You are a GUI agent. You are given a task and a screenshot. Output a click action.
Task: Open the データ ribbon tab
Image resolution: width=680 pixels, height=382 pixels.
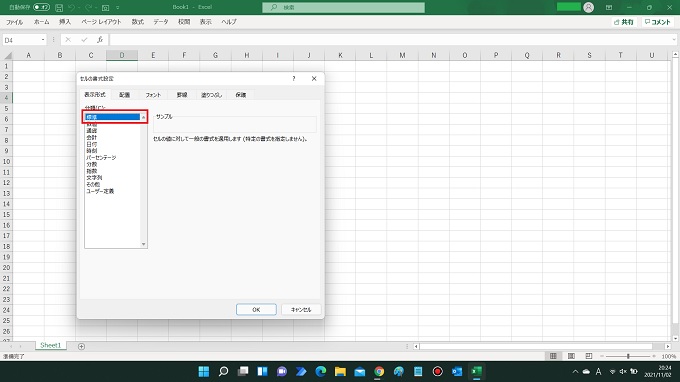pos(161,22)
